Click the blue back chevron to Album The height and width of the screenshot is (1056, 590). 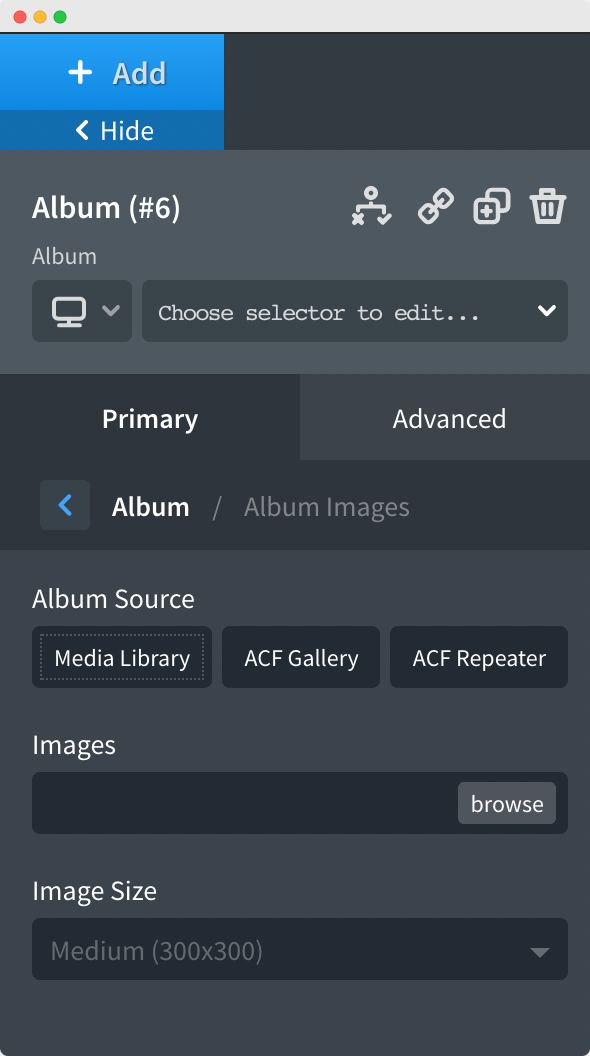coord(64,506)
